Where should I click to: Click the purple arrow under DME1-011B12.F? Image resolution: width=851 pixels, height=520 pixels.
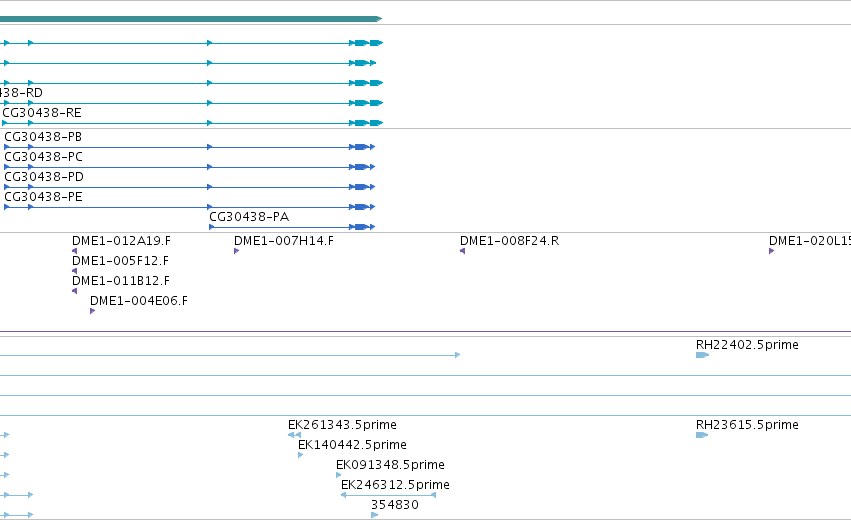[74, 291]
